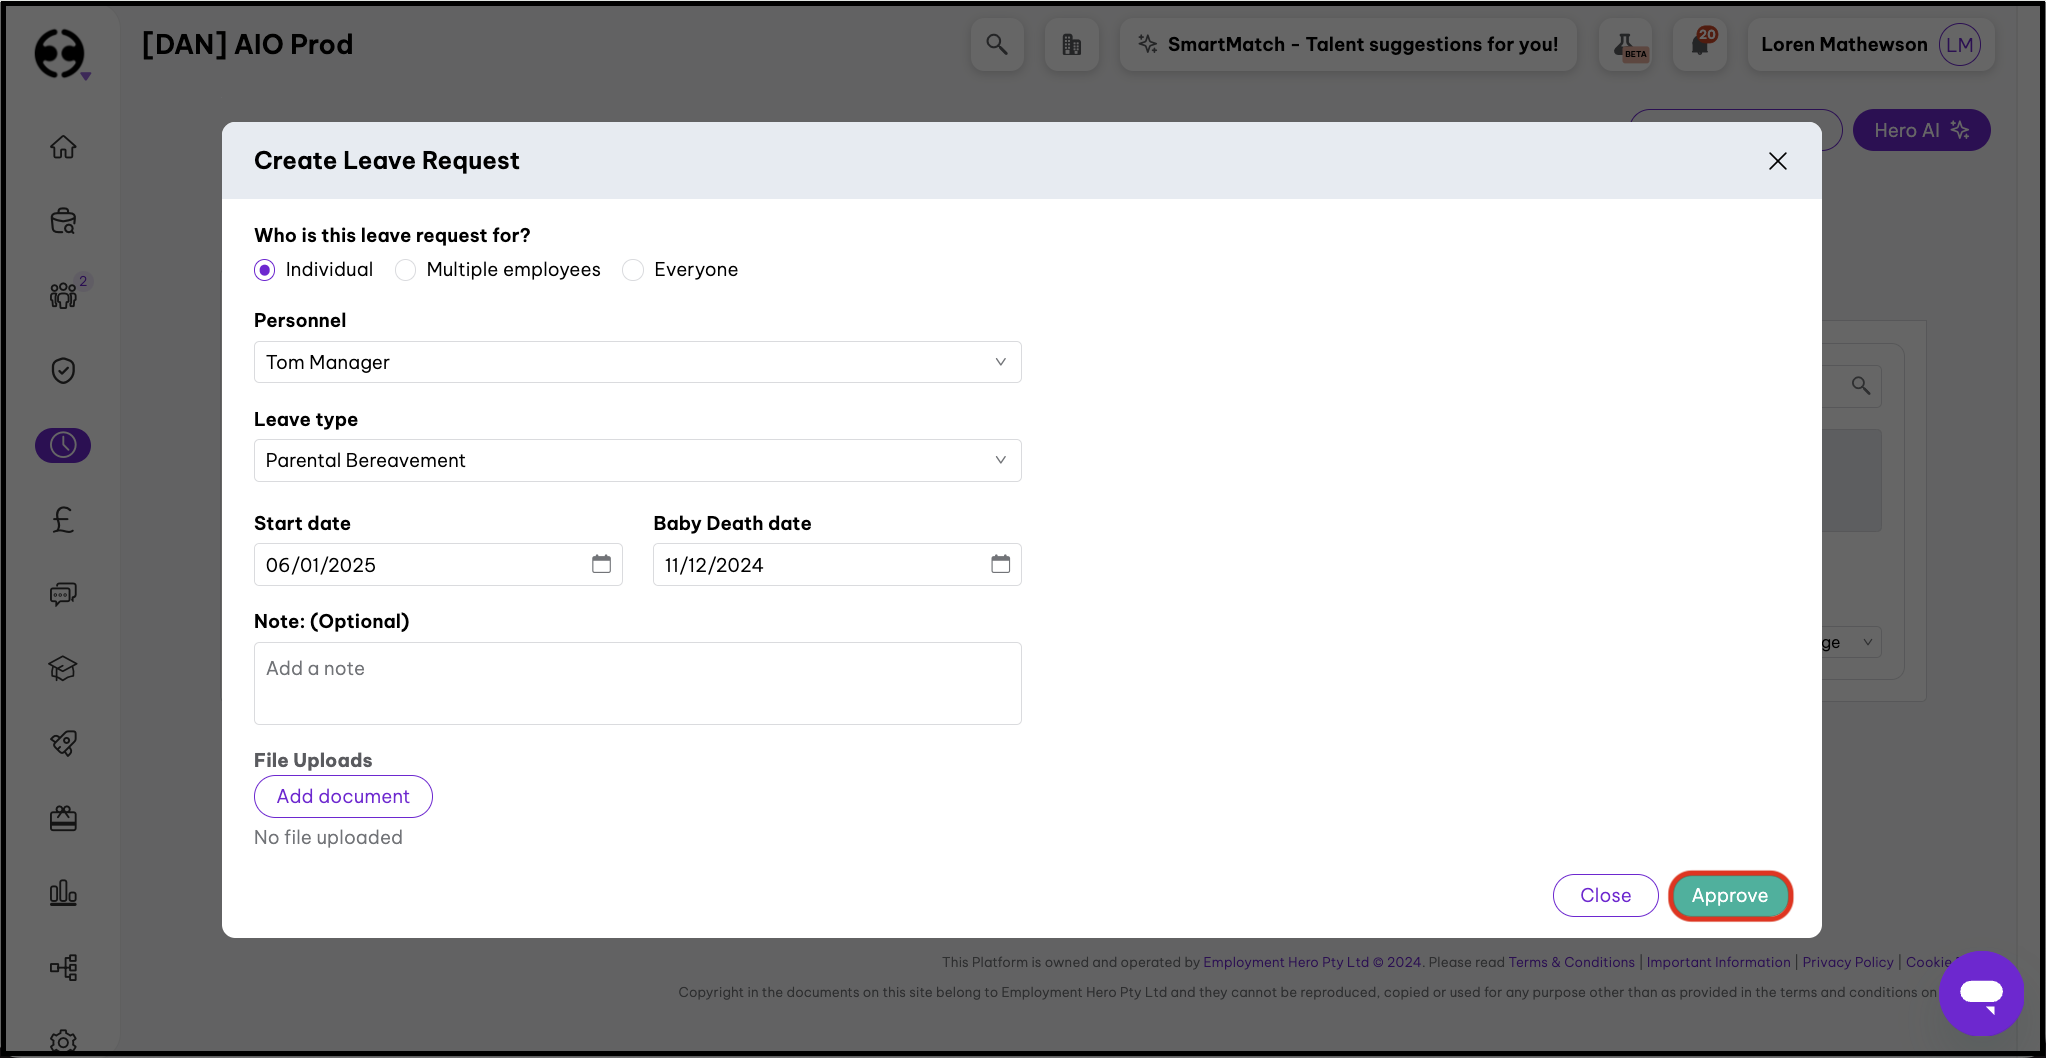Image resolution: width=2046 pixels, height=1058 pixels.
Task: Open the time and leave clock icon
Action: (x=63, y=445)
